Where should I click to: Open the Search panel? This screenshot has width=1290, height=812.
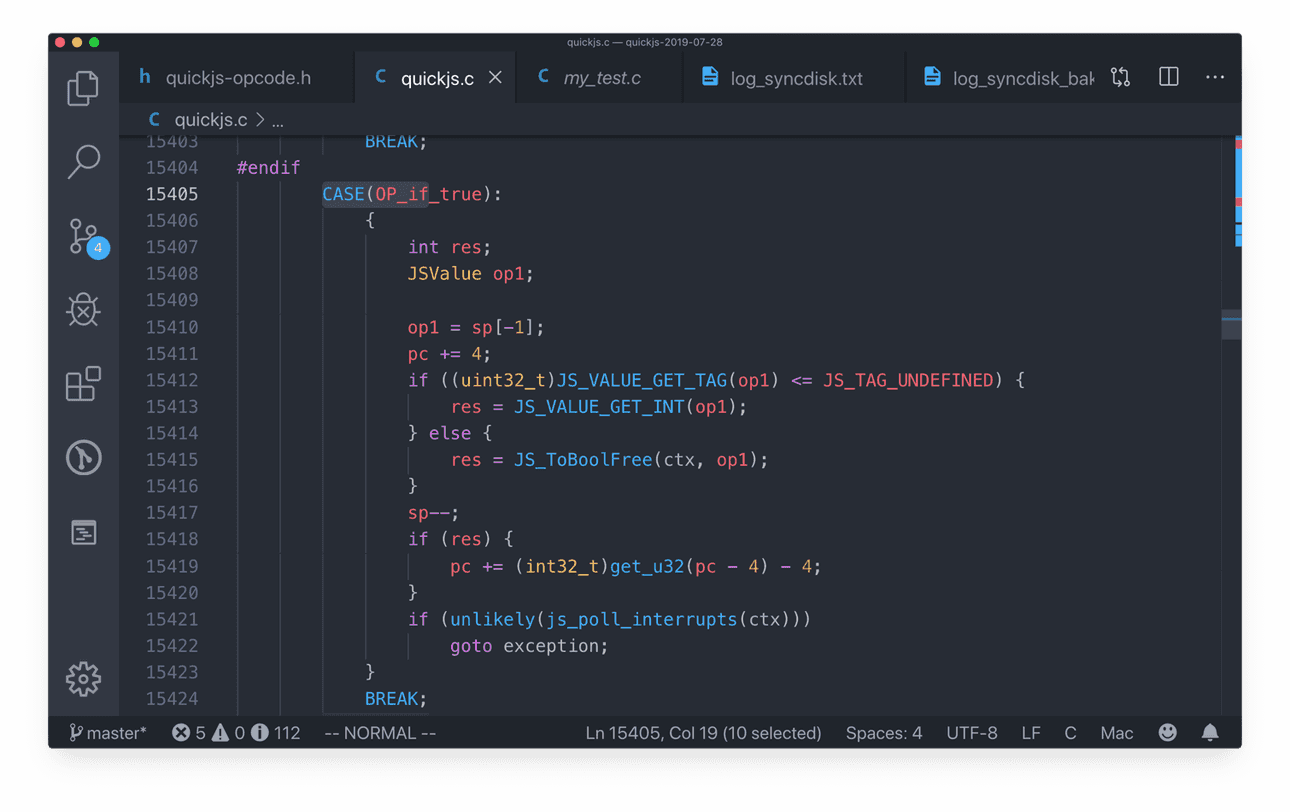pyautogui.click(x=83, y=162)
